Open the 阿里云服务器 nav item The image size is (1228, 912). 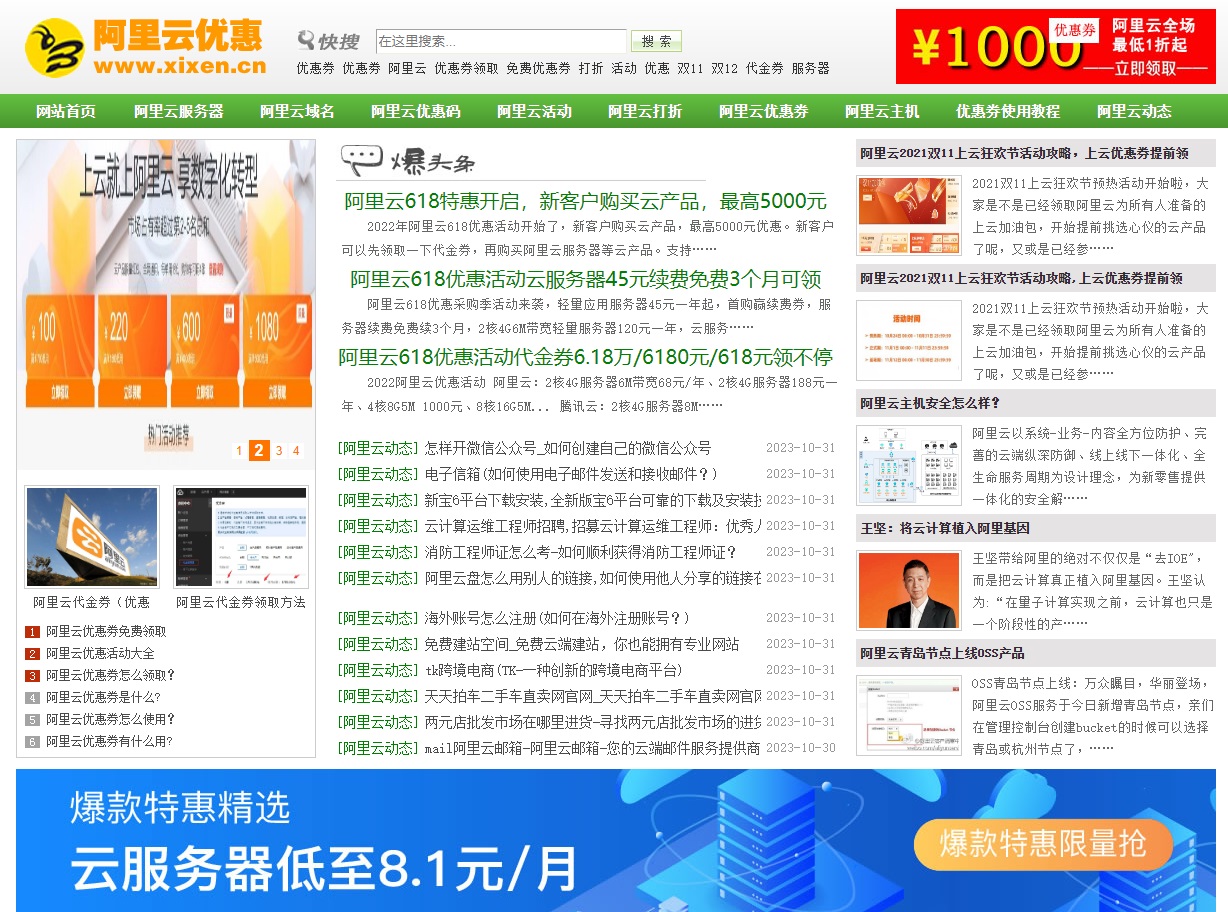(179, 111)
